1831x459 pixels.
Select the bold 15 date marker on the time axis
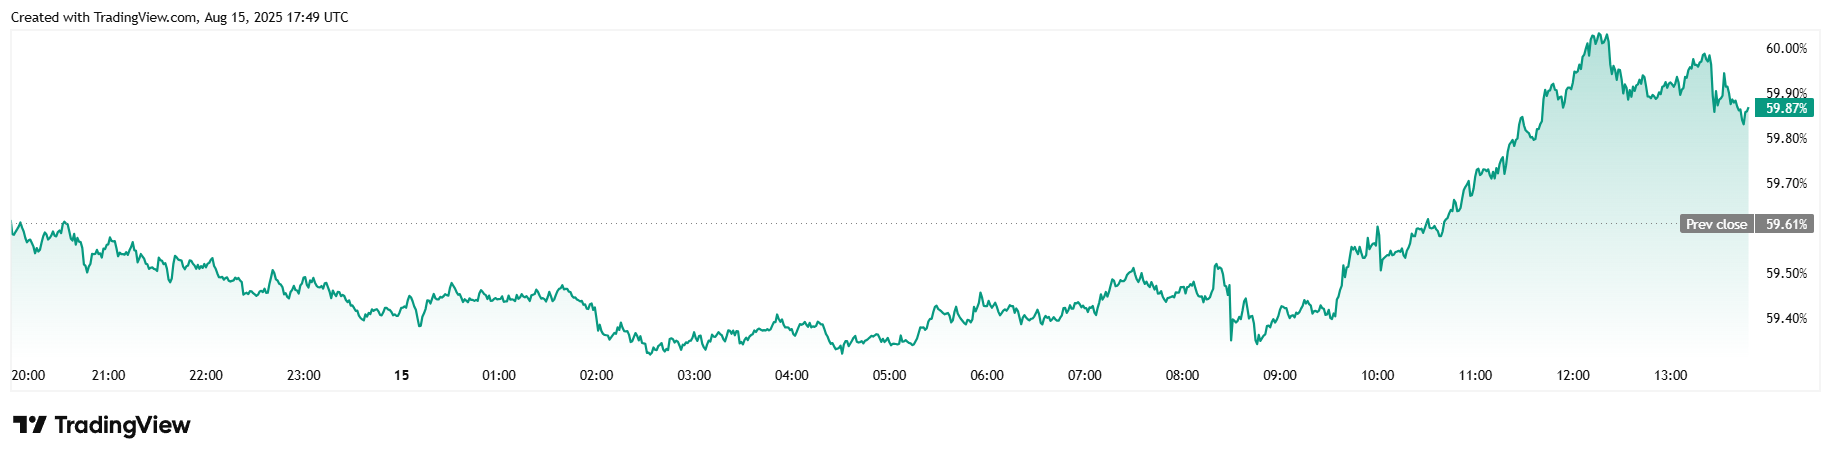(401, 375)
